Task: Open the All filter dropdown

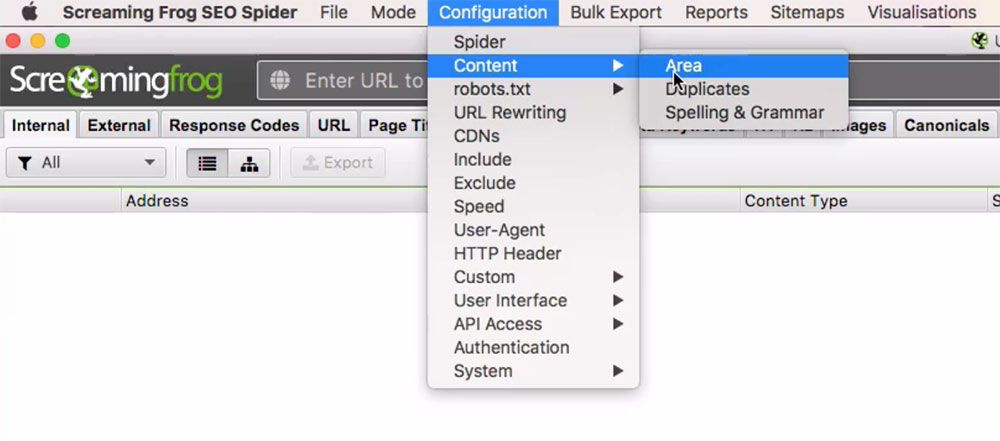Action: click(85, 163)
